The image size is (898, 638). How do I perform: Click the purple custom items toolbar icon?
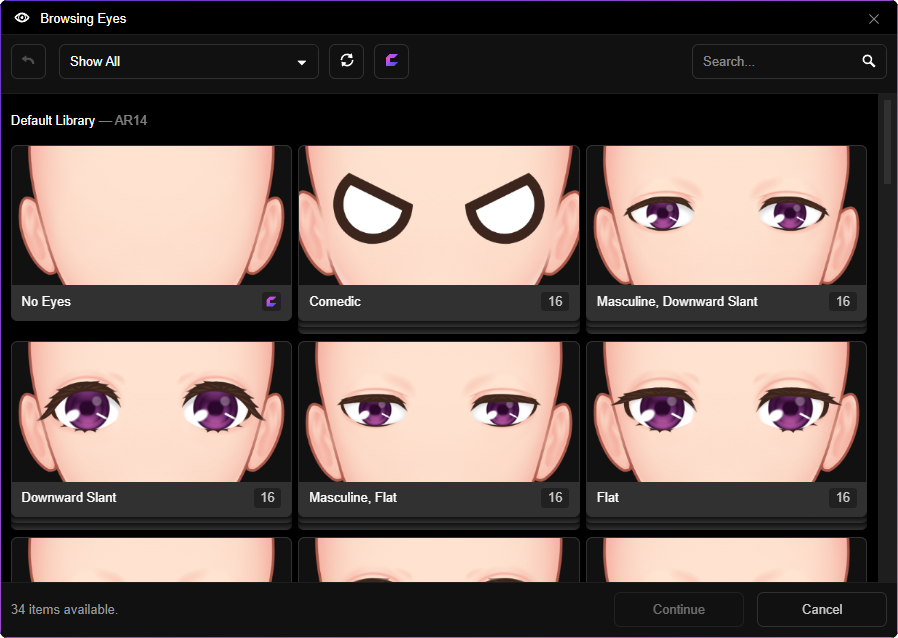click(391, 61)
